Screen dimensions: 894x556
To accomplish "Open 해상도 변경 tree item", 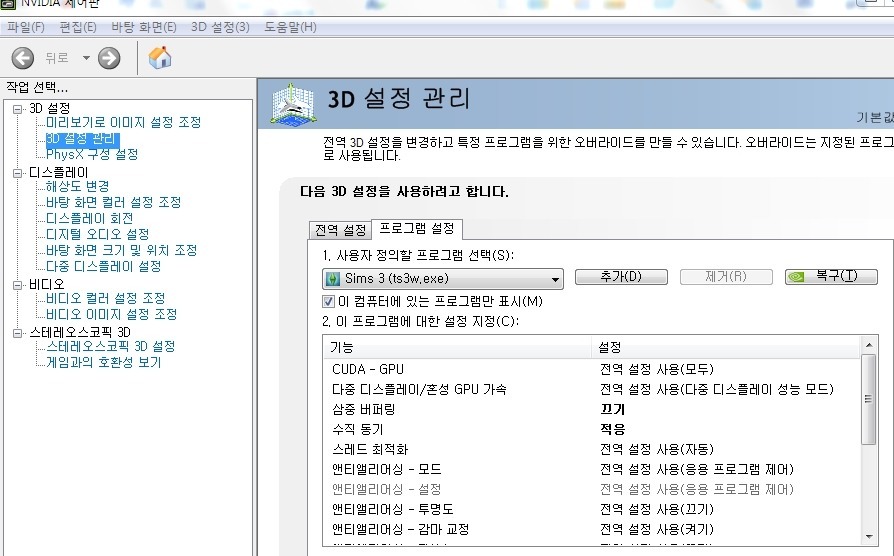I will click(77, 186).
